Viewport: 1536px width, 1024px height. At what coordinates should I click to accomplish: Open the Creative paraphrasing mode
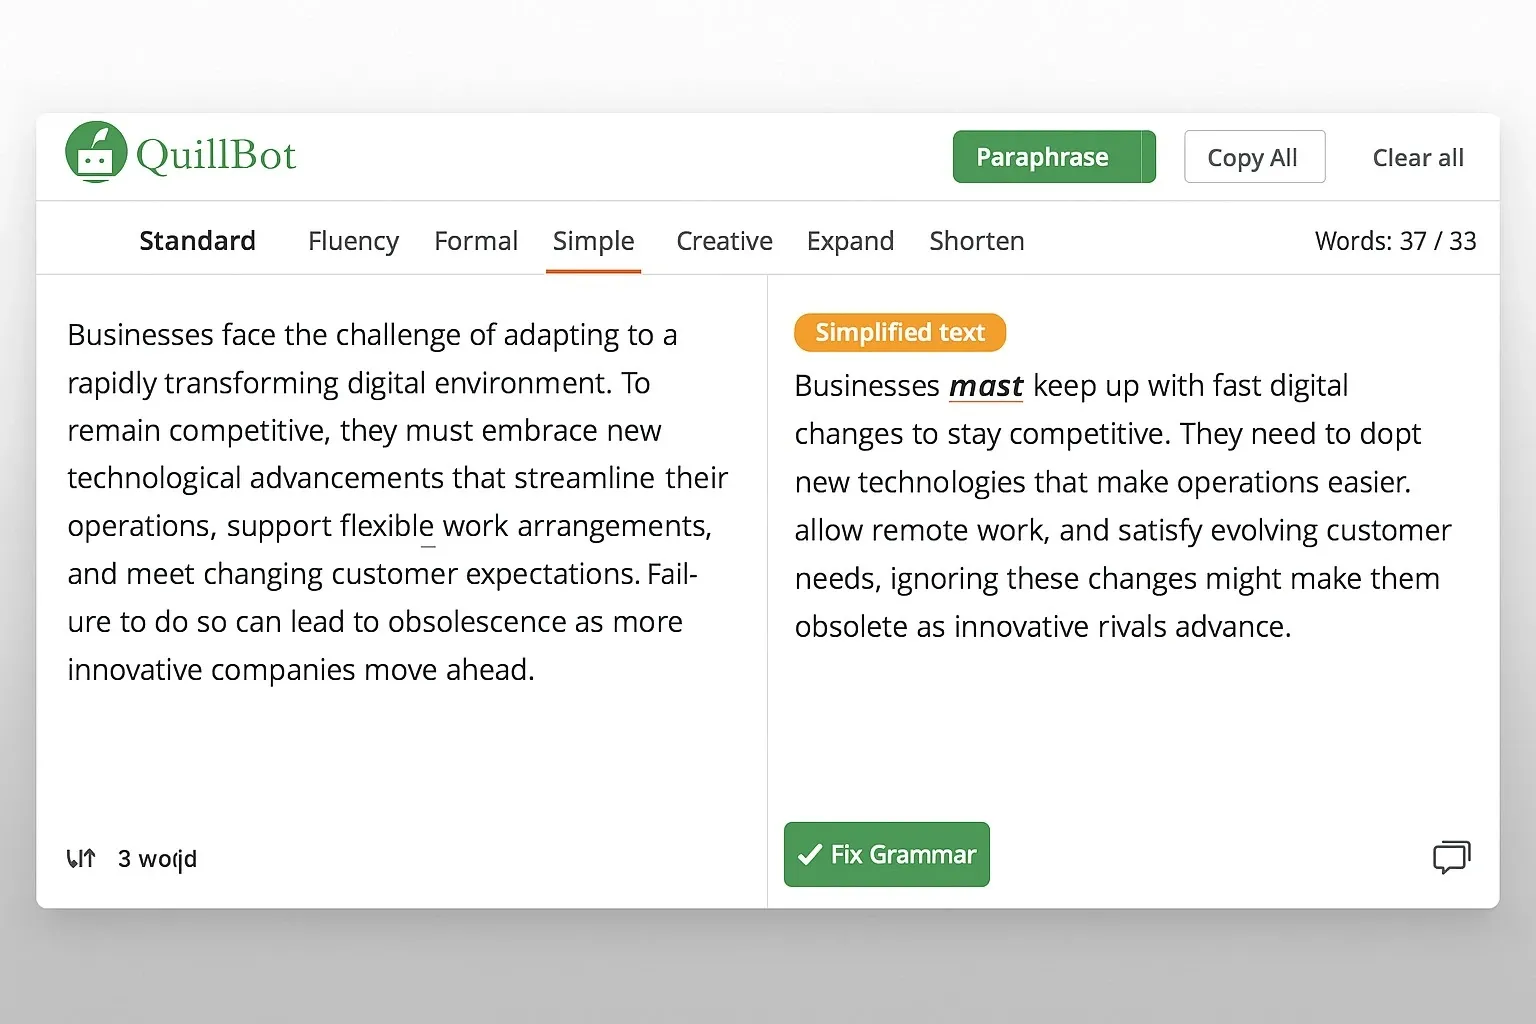coord(724,241)
